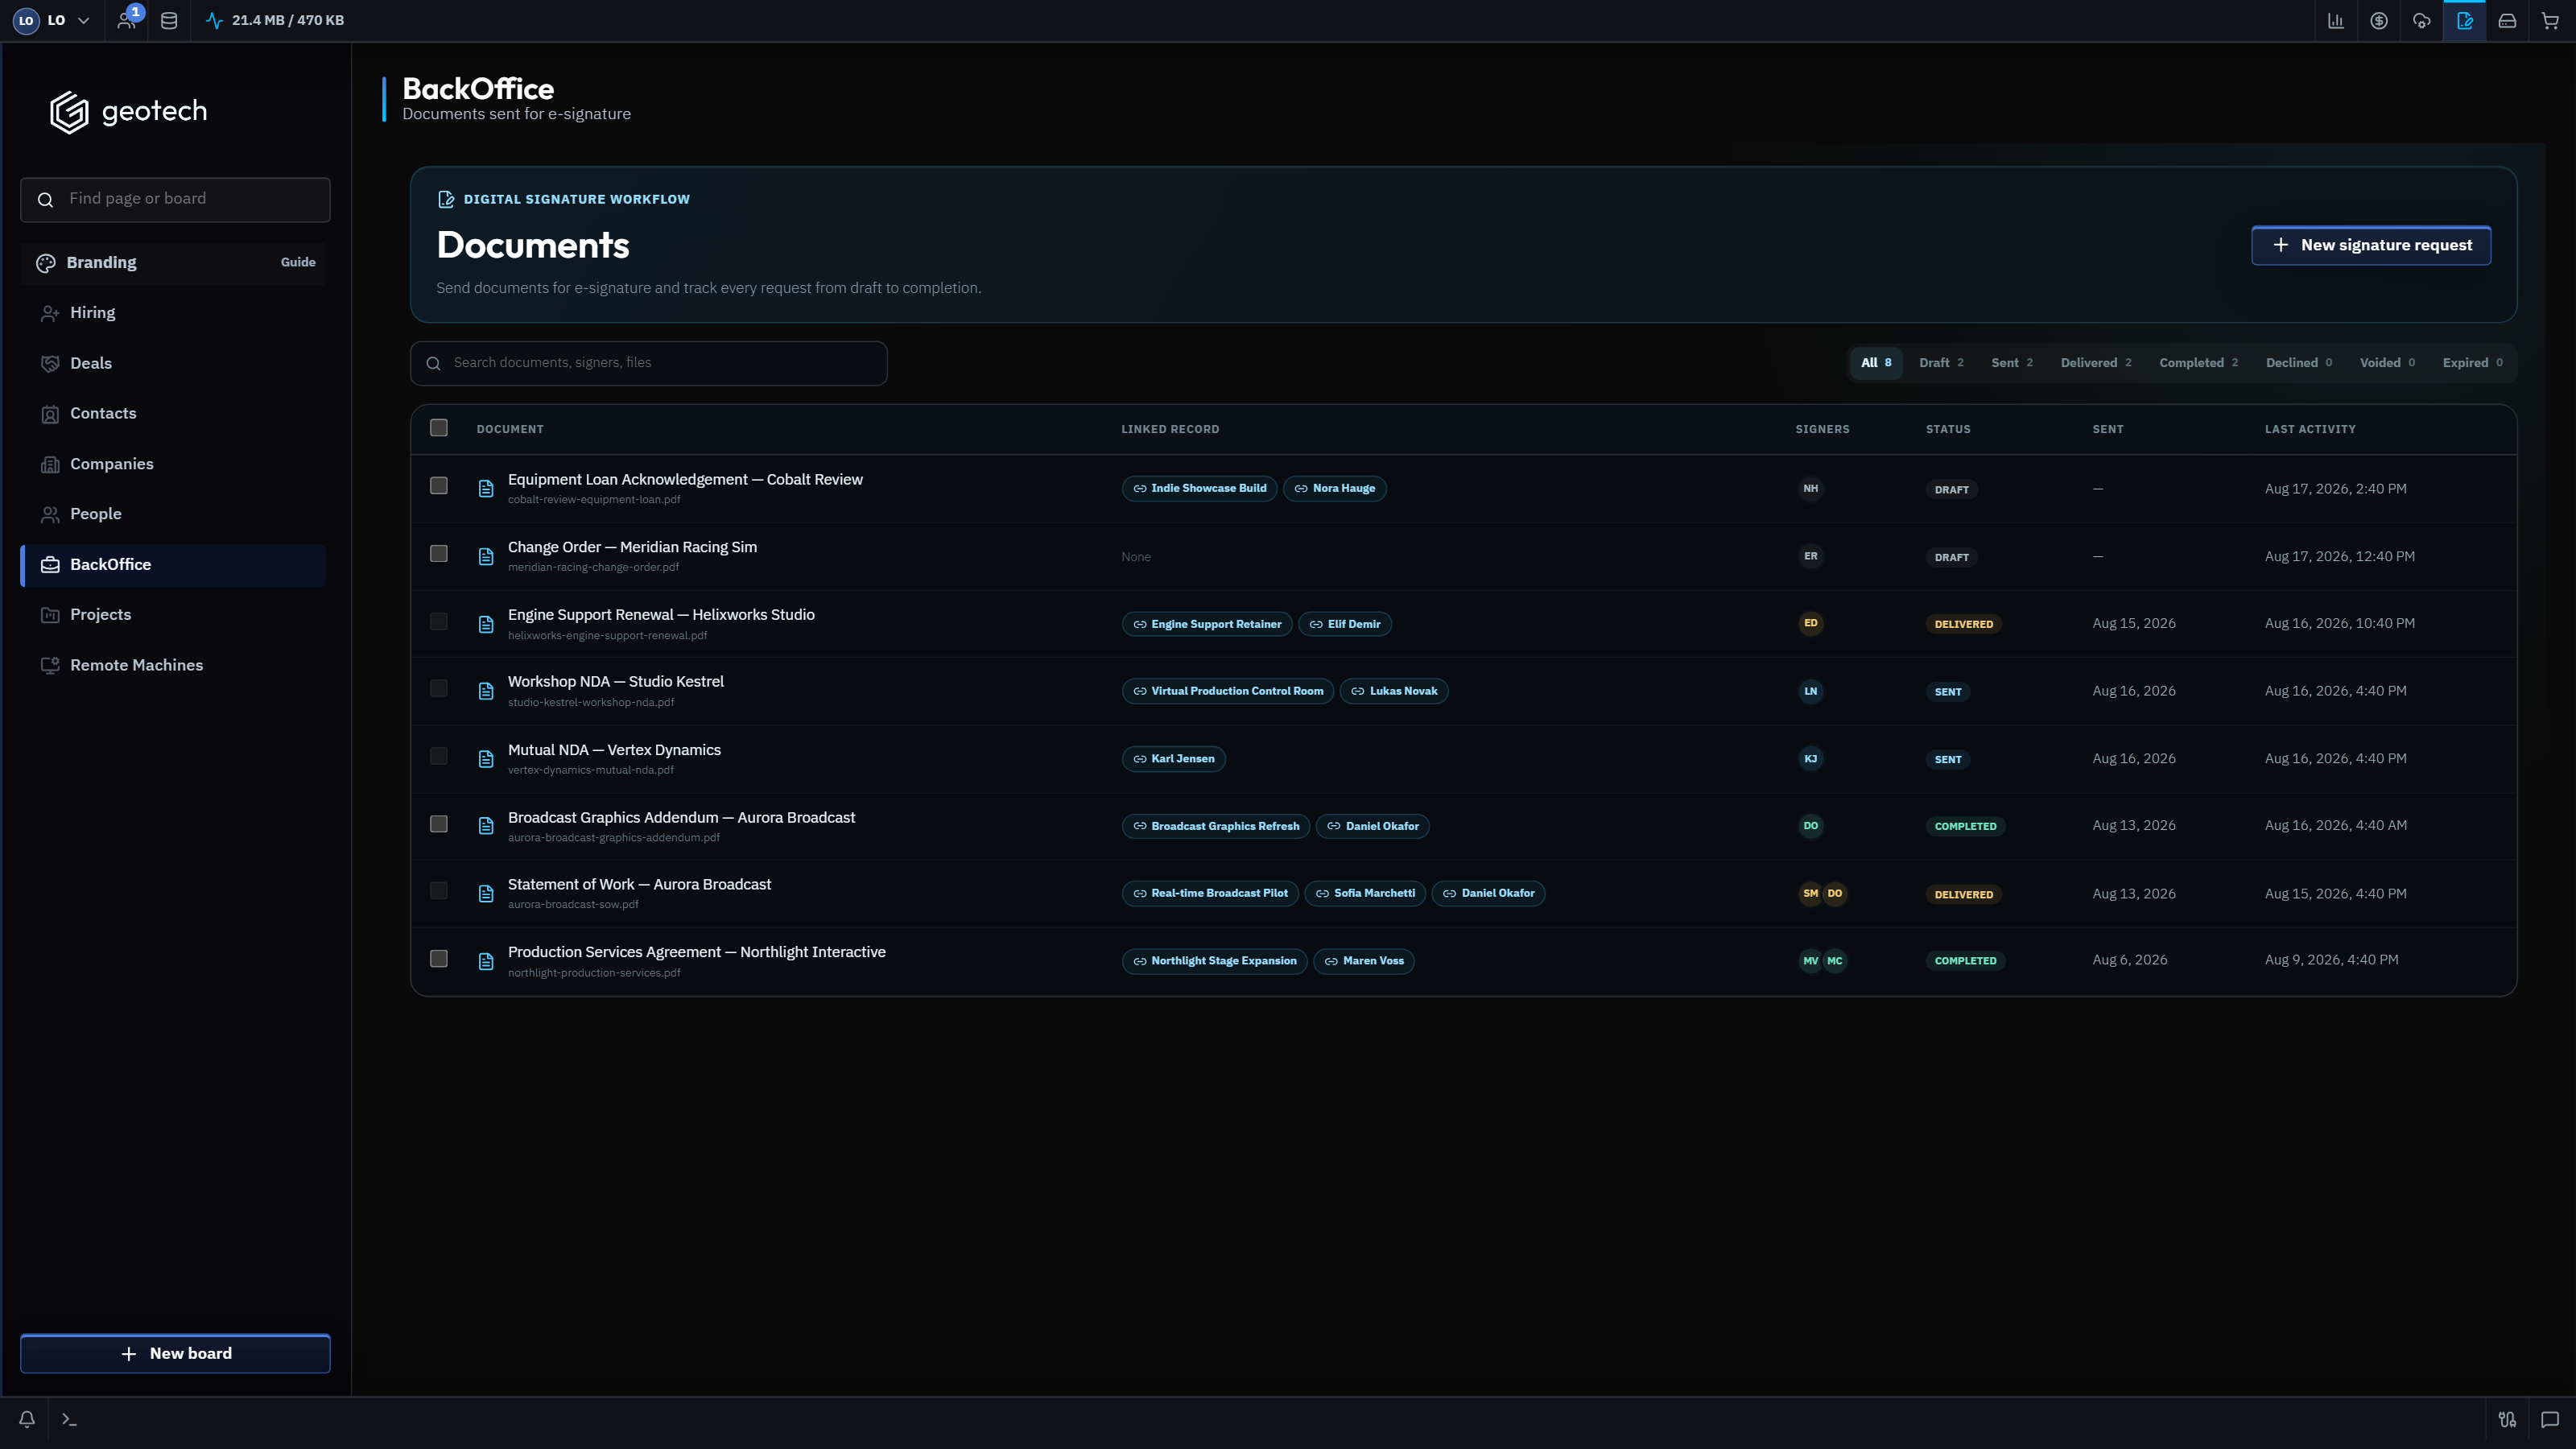Click the geotech logo
2576x1449 pixels.
point(129,111)
